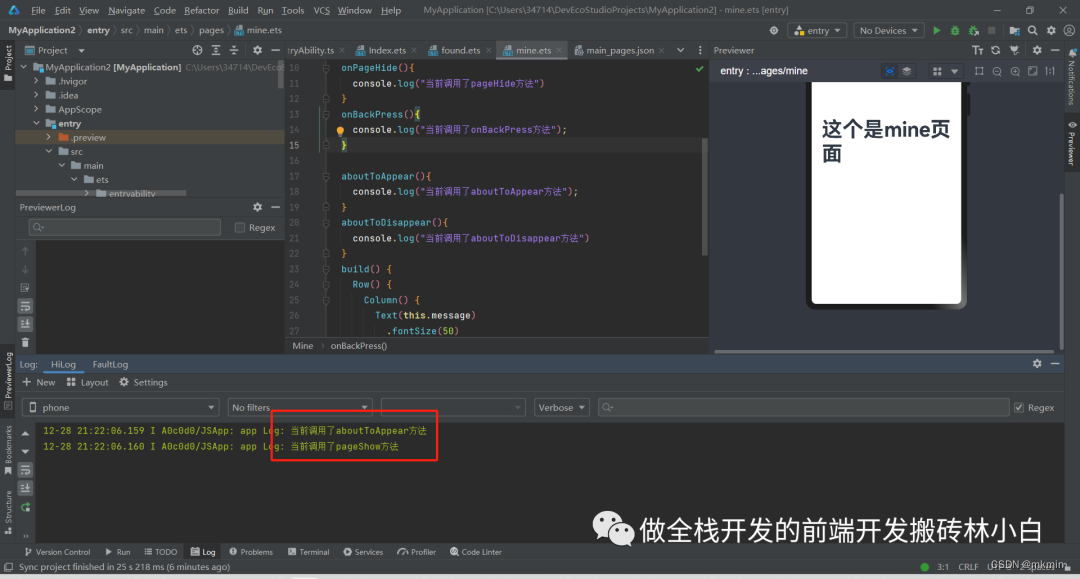Open Code Linter tool window
The width and height of the screenshot is (1080, 579).
[476, 552]
